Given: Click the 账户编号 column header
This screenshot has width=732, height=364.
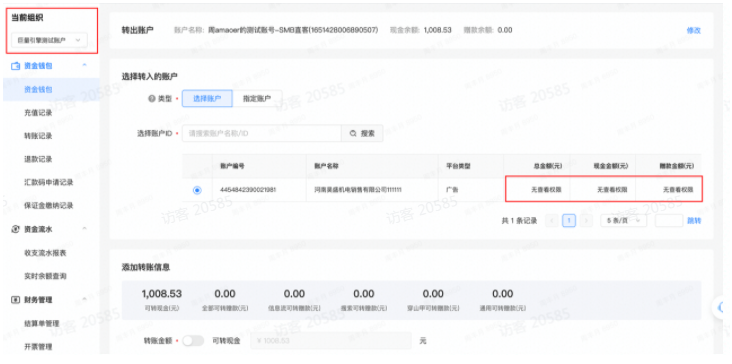Looking at the screenshot, I should pos(232,166).
